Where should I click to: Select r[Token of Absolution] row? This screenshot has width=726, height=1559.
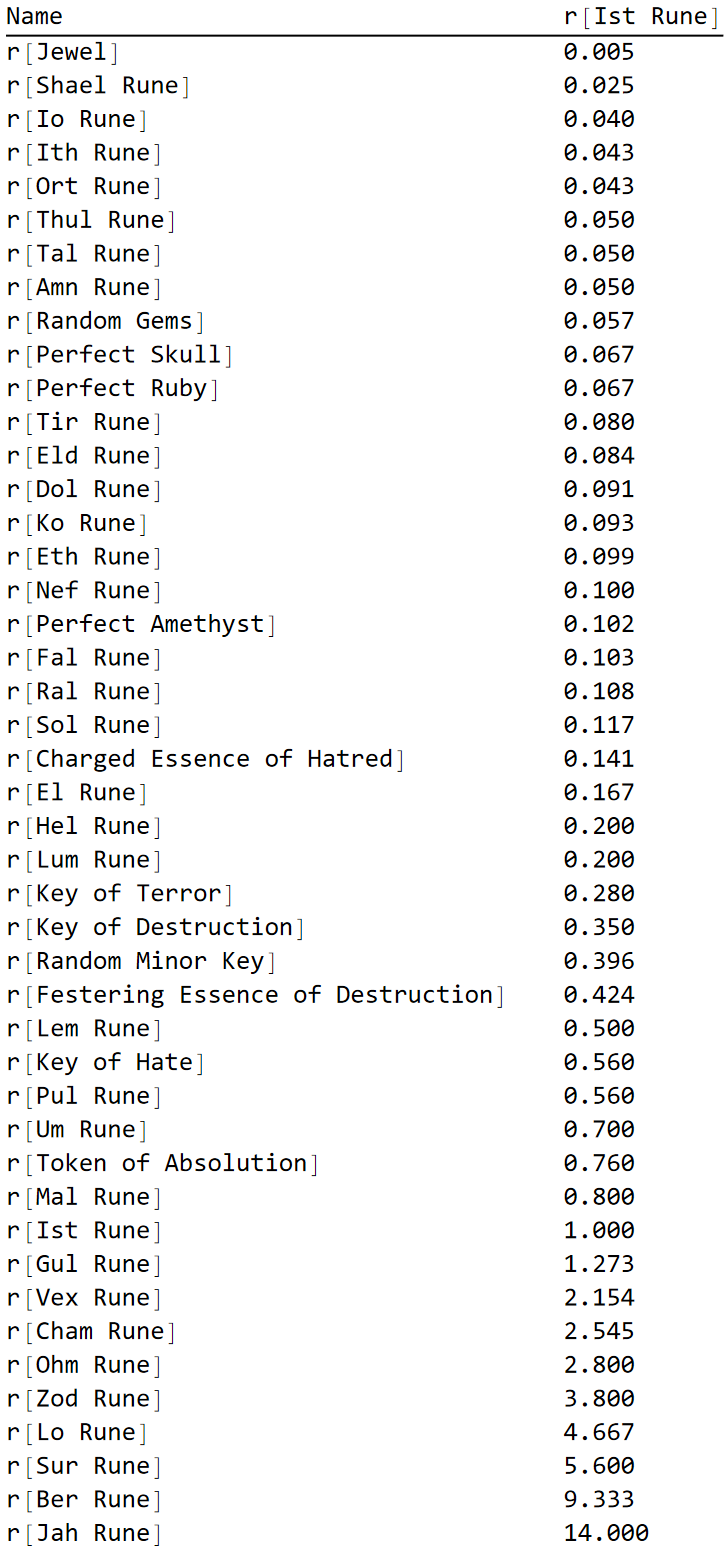[x=162, y=1163]
